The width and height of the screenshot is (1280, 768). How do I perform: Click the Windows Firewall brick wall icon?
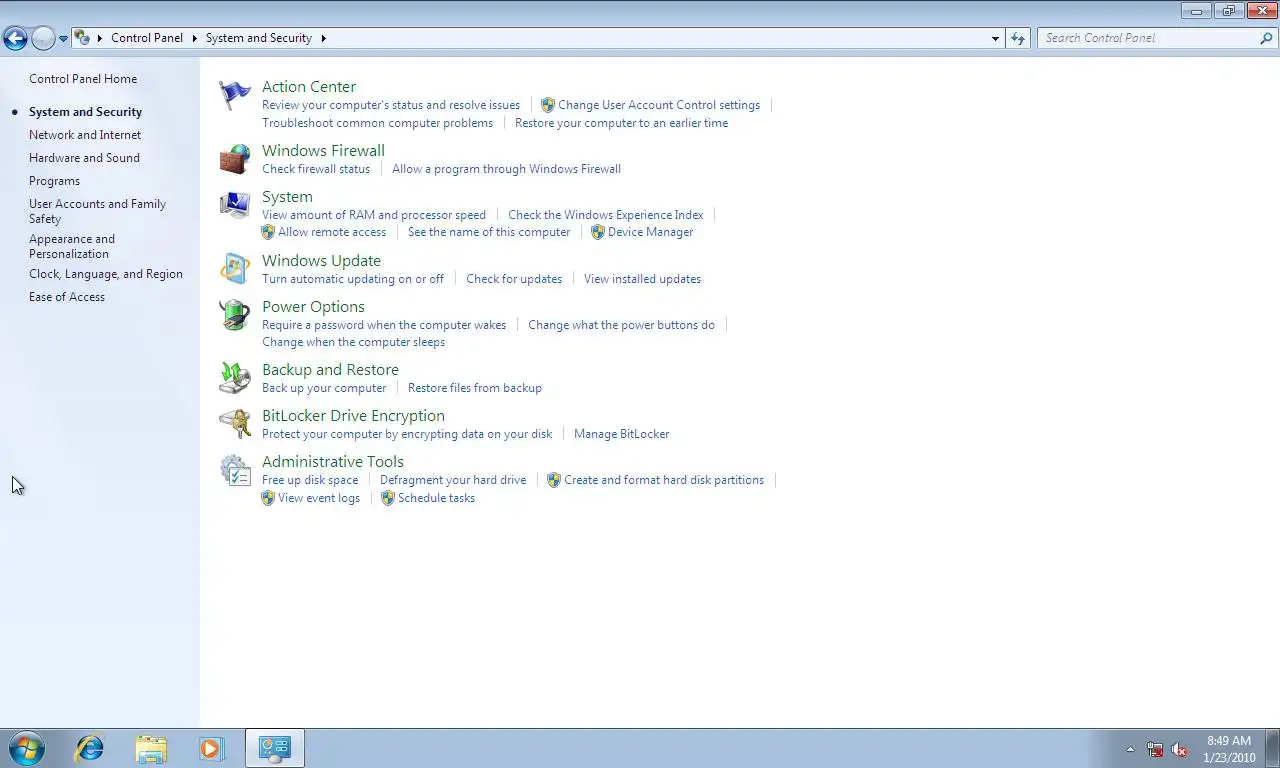(x=235, y=159)
